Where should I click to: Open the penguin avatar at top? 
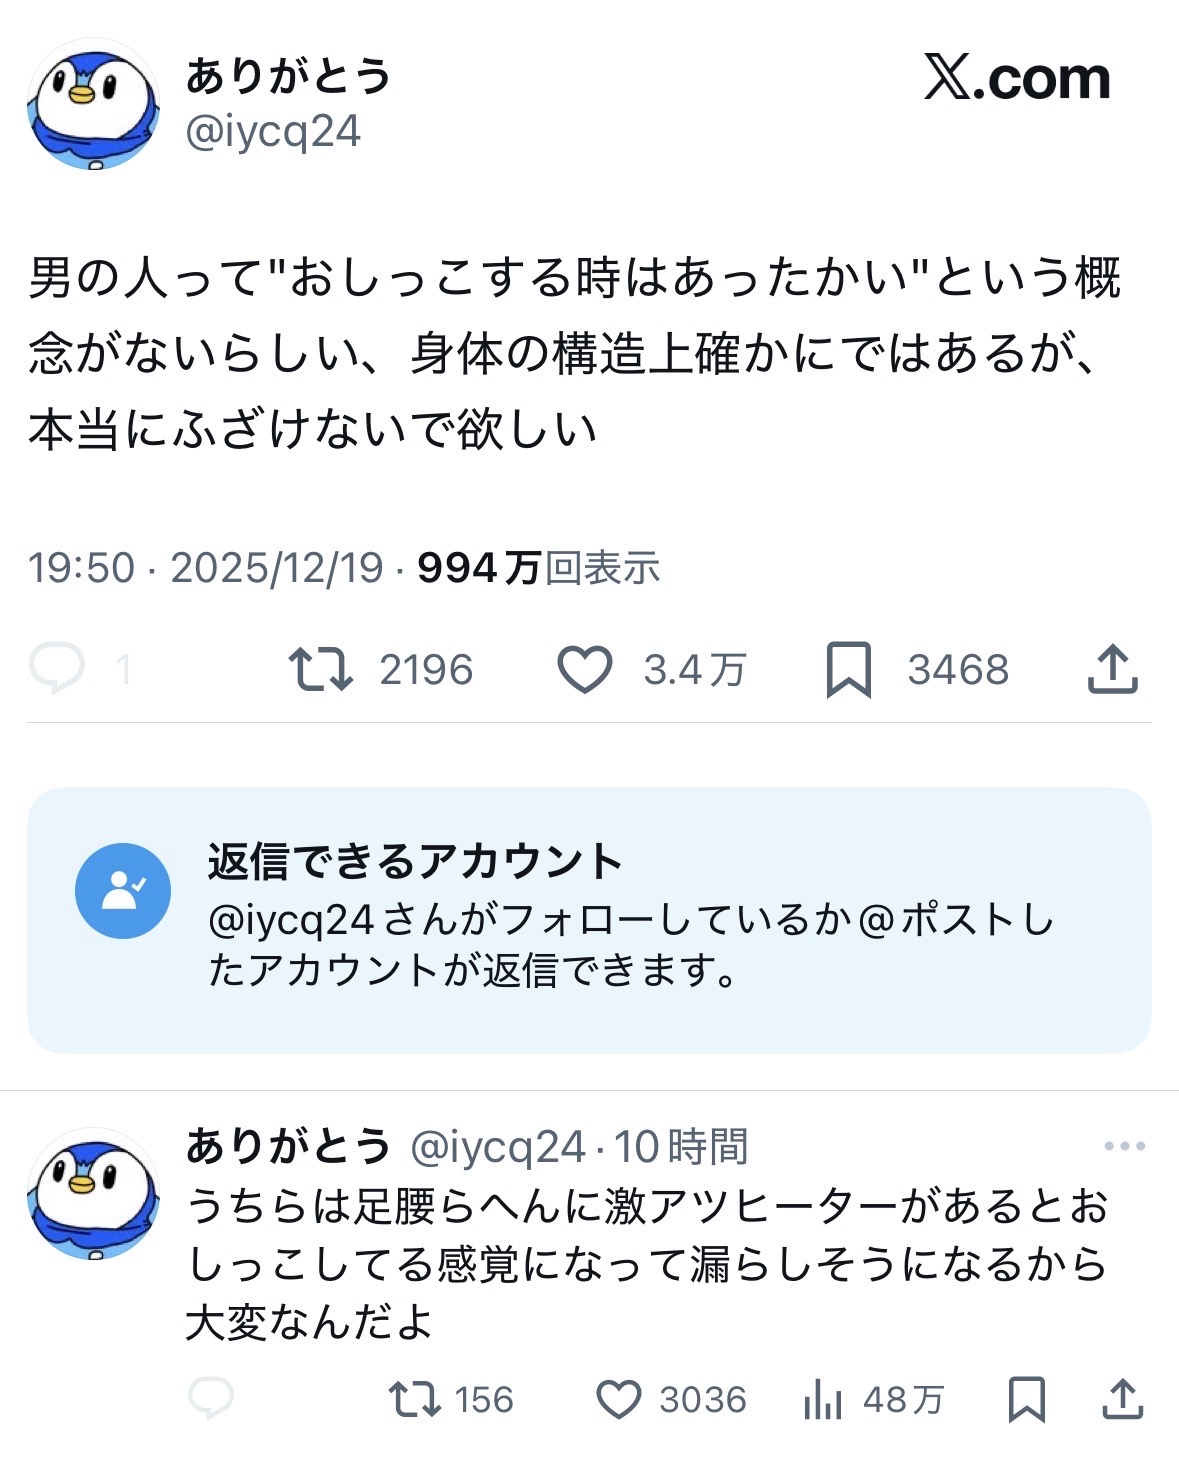pos(92,104)
